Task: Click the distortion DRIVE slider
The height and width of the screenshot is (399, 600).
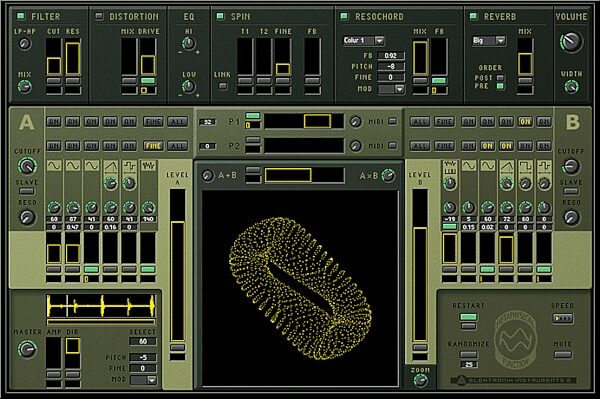Action: (x=148, y=56)
